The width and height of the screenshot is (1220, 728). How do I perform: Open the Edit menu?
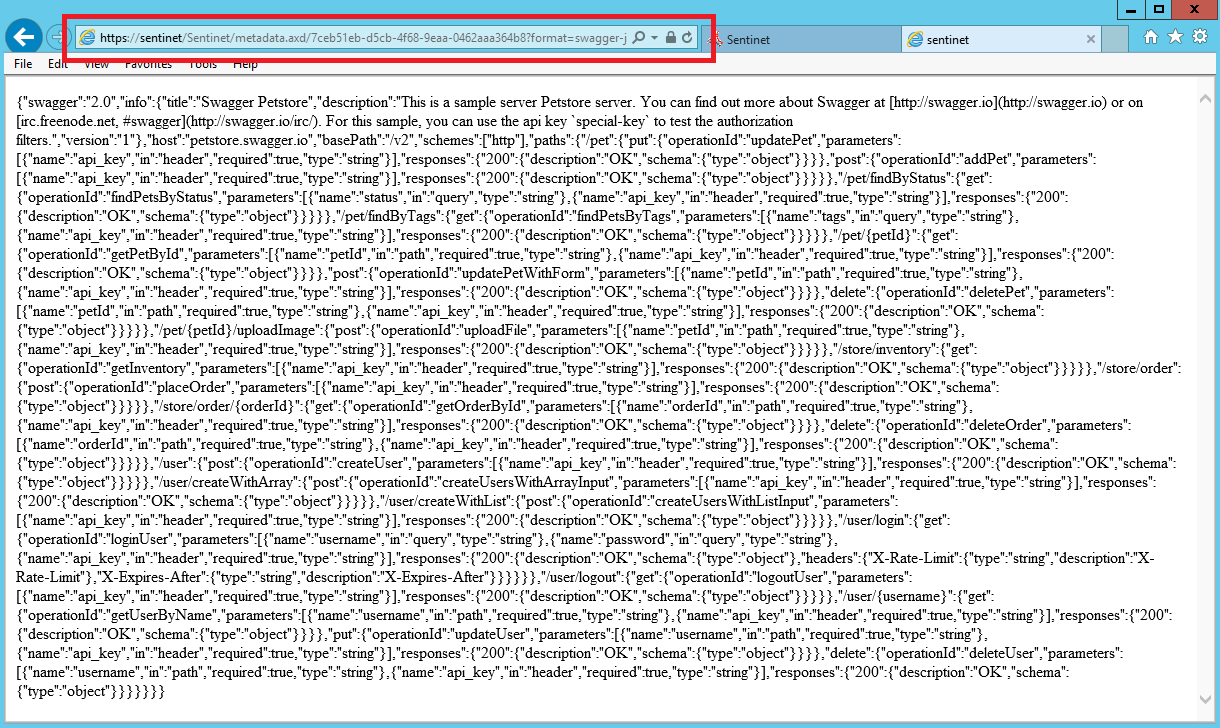point(58,64)
